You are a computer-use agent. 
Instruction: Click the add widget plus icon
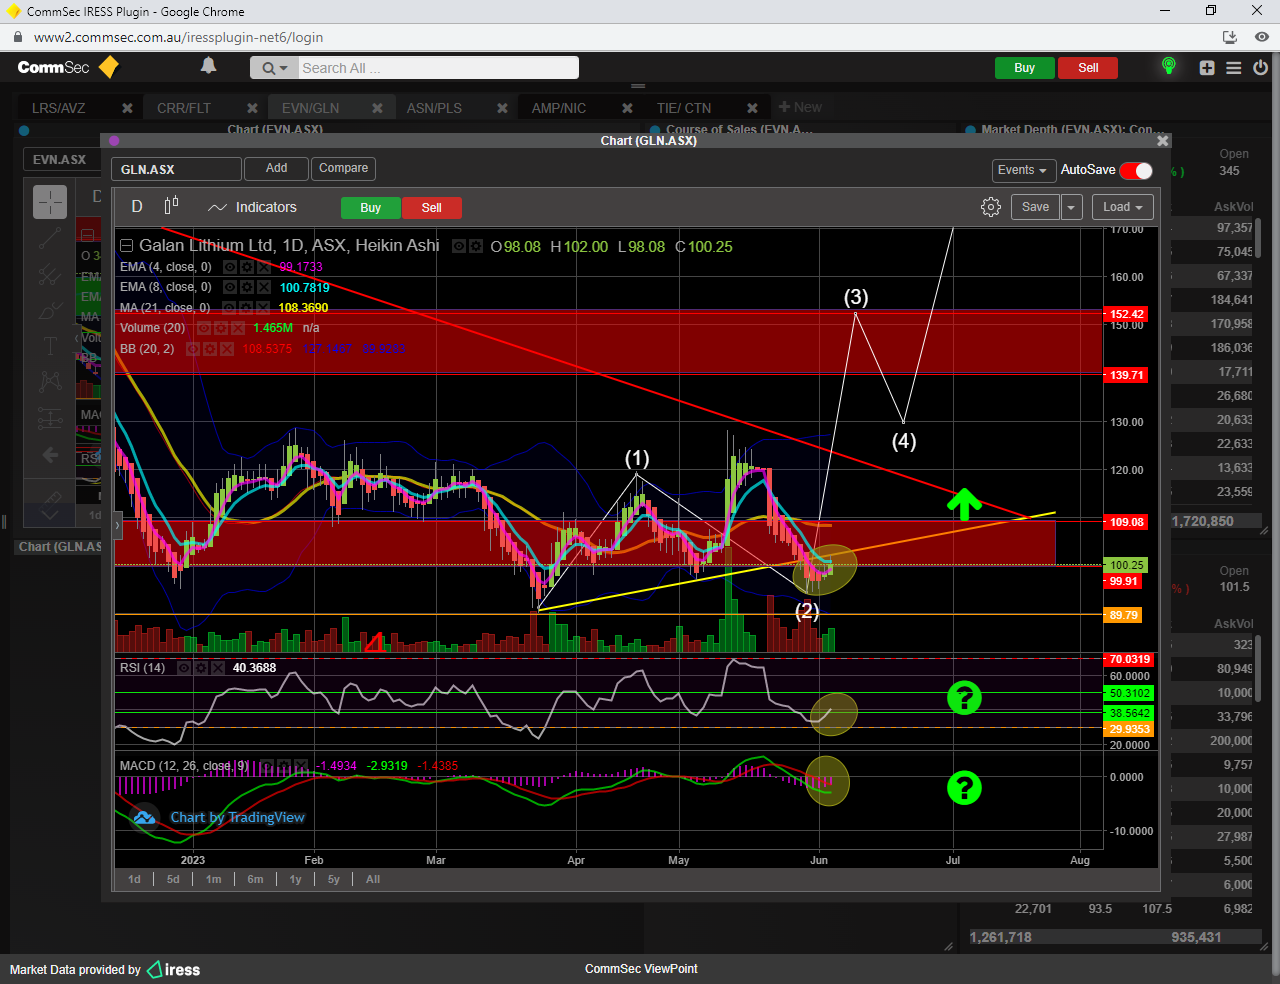tap(1207, 68)
